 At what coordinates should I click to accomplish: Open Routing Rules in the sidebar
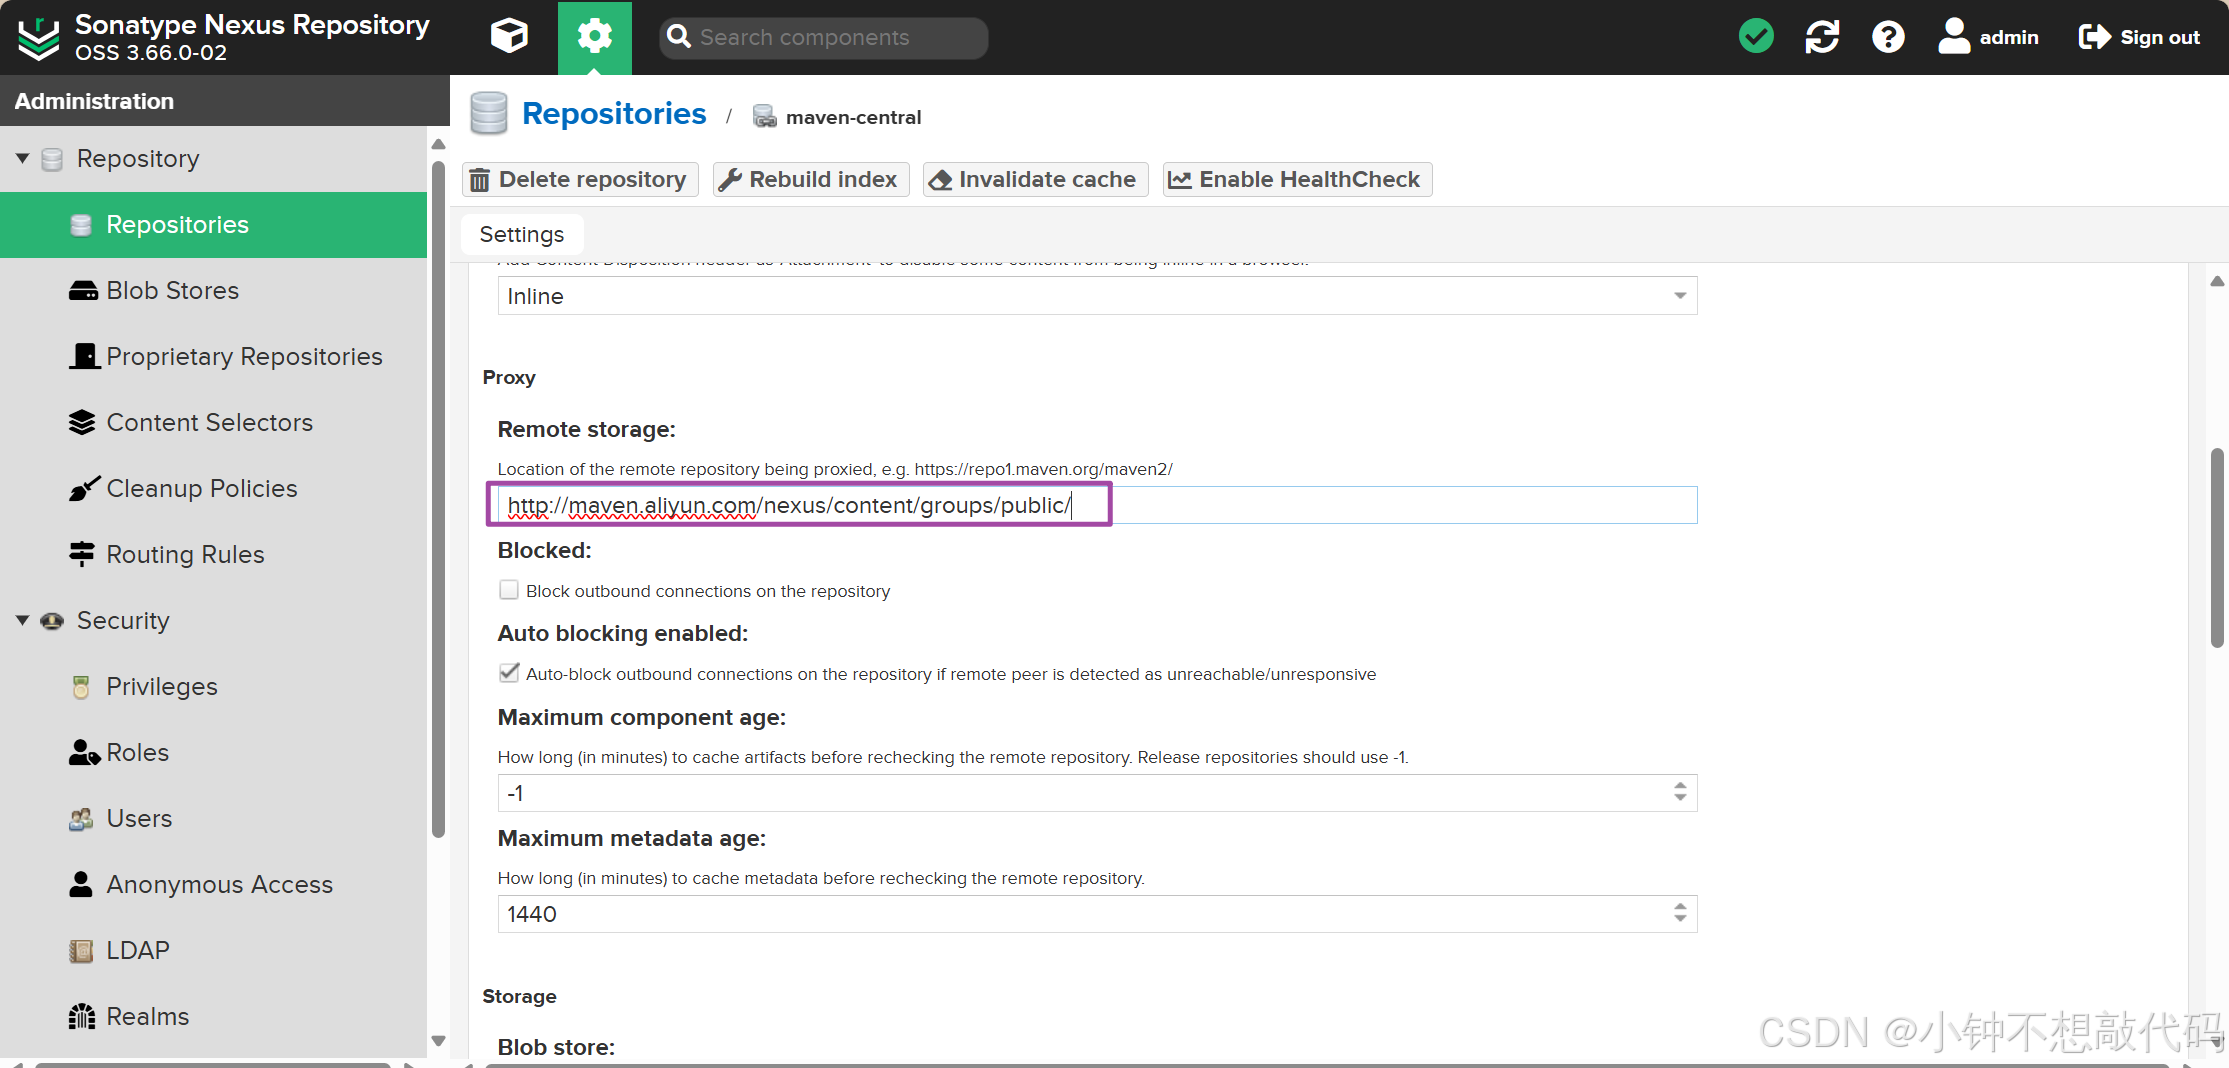pos(214,555)
